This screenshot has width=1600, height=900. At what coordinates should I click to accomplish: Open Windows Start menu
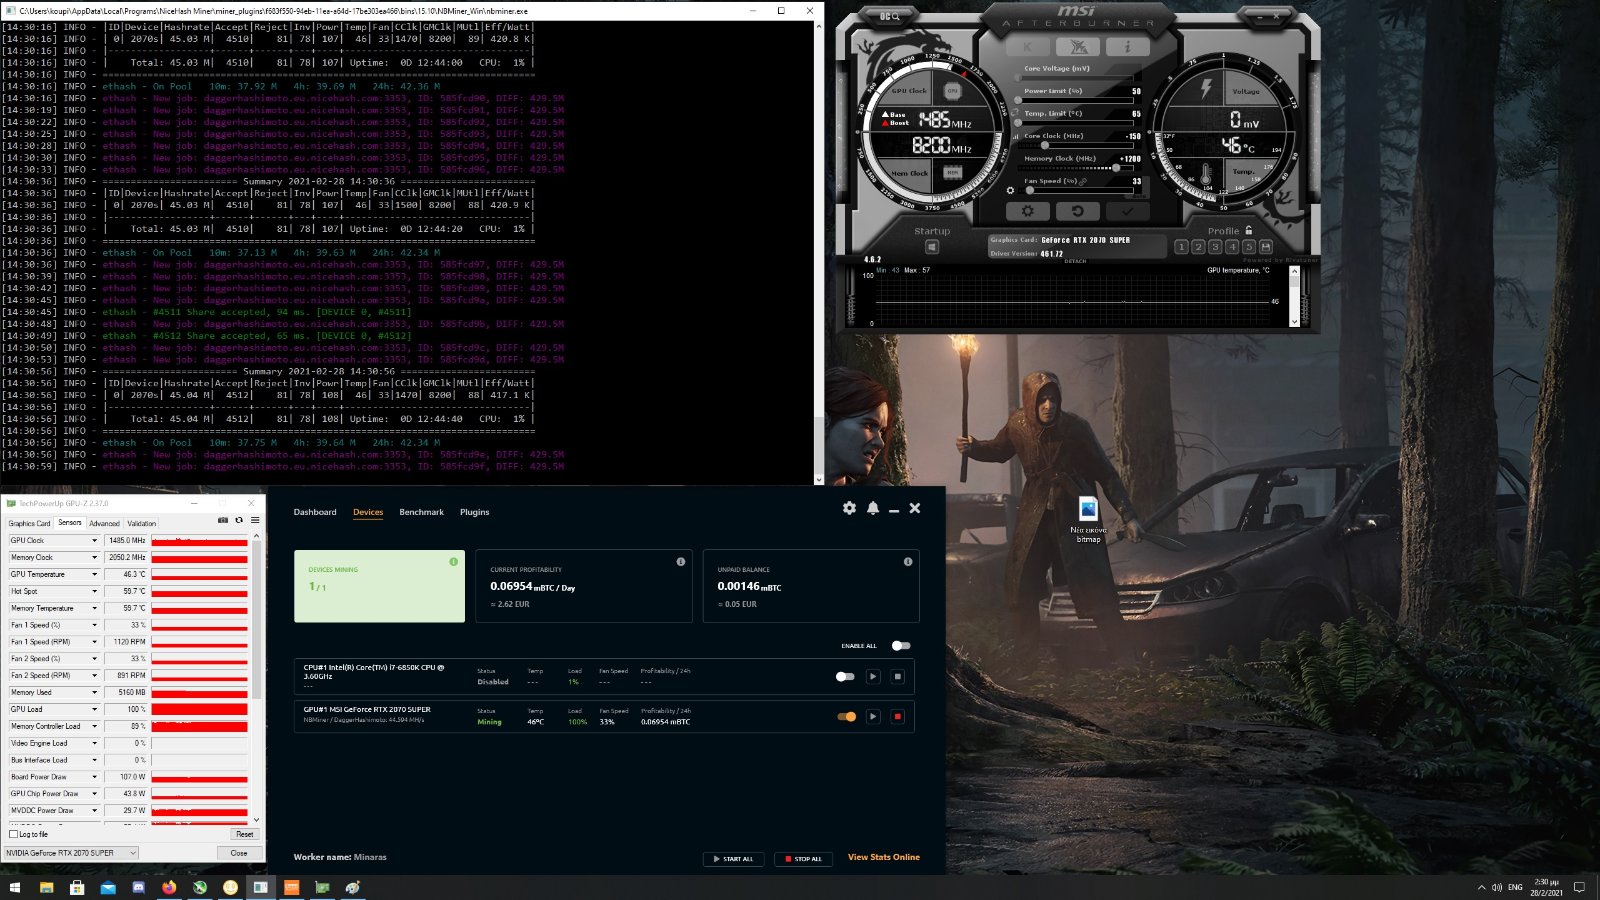click(15, 887)
